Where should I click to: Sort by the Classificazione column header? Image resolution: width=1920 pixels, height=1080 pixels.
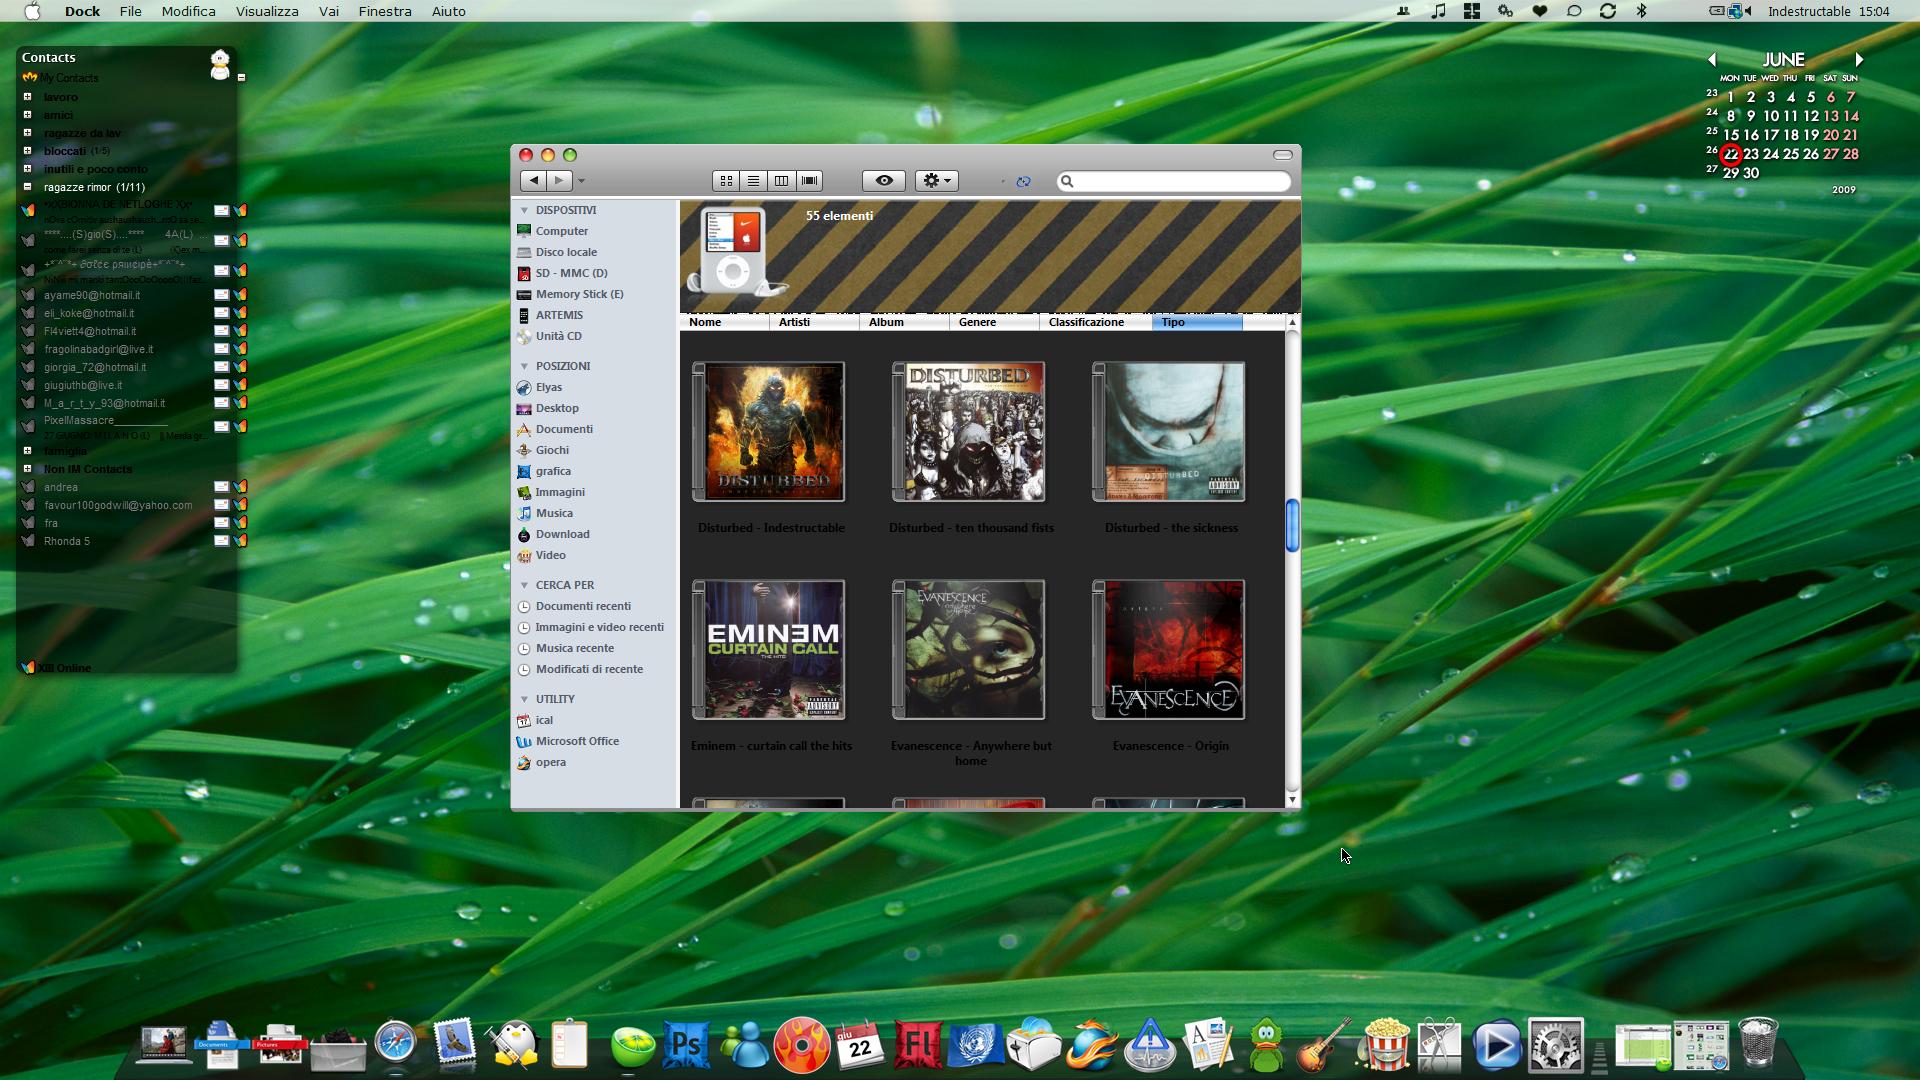tap(1096, 322)
